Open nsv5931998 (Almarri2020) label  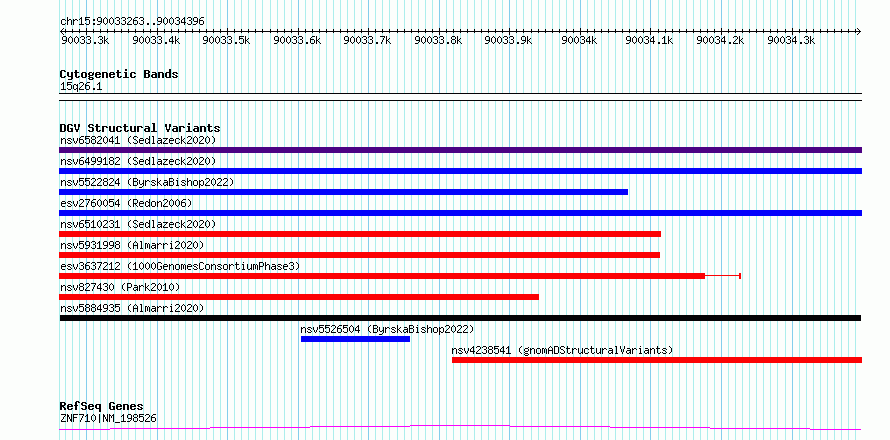pyautogui.click(x=132, y=245)
